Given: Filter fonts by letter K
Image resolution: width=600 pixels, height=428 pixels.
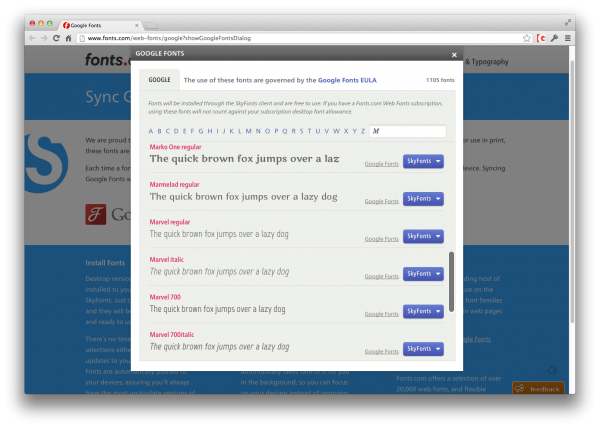Looking at the screenshot, I should click(232, 131).
